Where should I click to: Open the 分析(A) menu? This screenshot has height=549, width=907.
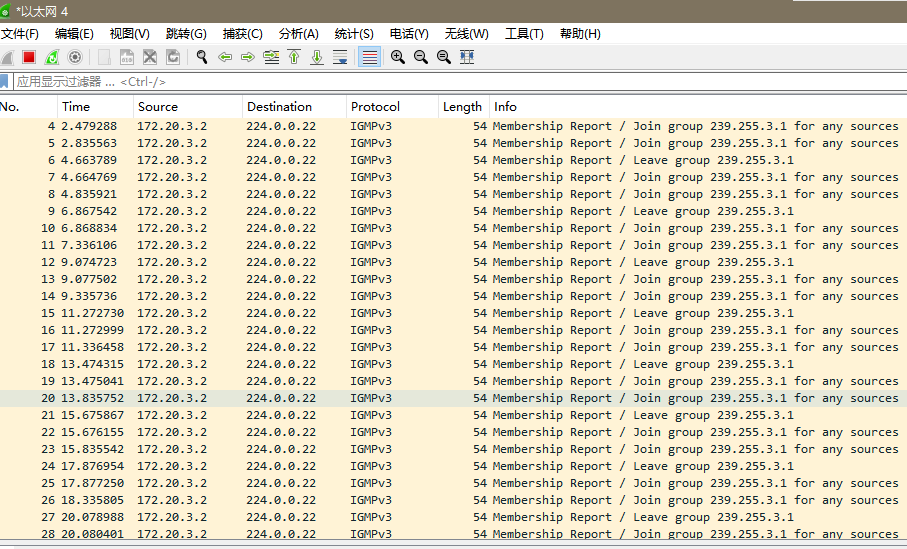coord(298,34)
